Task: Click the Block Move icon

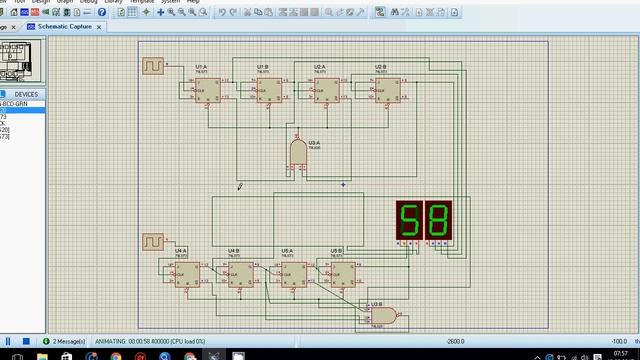Action: pos(293,12)
